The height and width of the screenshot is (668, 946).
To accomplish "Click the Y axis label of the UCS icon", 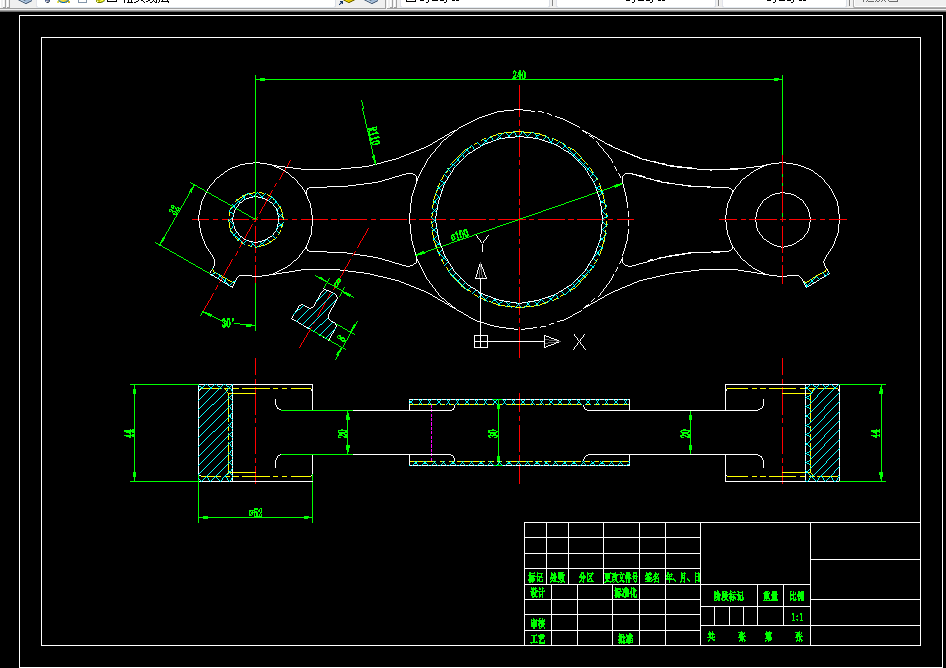I will [x=482, y=244].
